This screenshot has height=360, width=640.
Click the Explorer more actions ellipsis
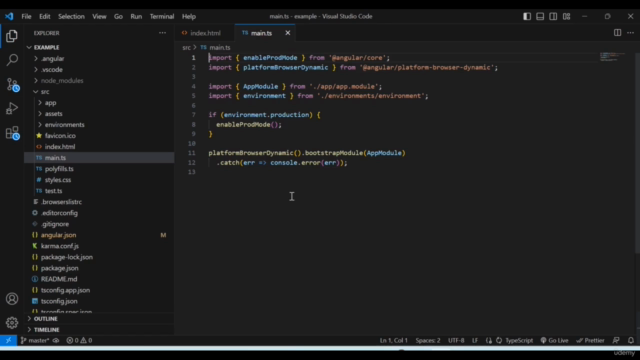tap(162, 33)
